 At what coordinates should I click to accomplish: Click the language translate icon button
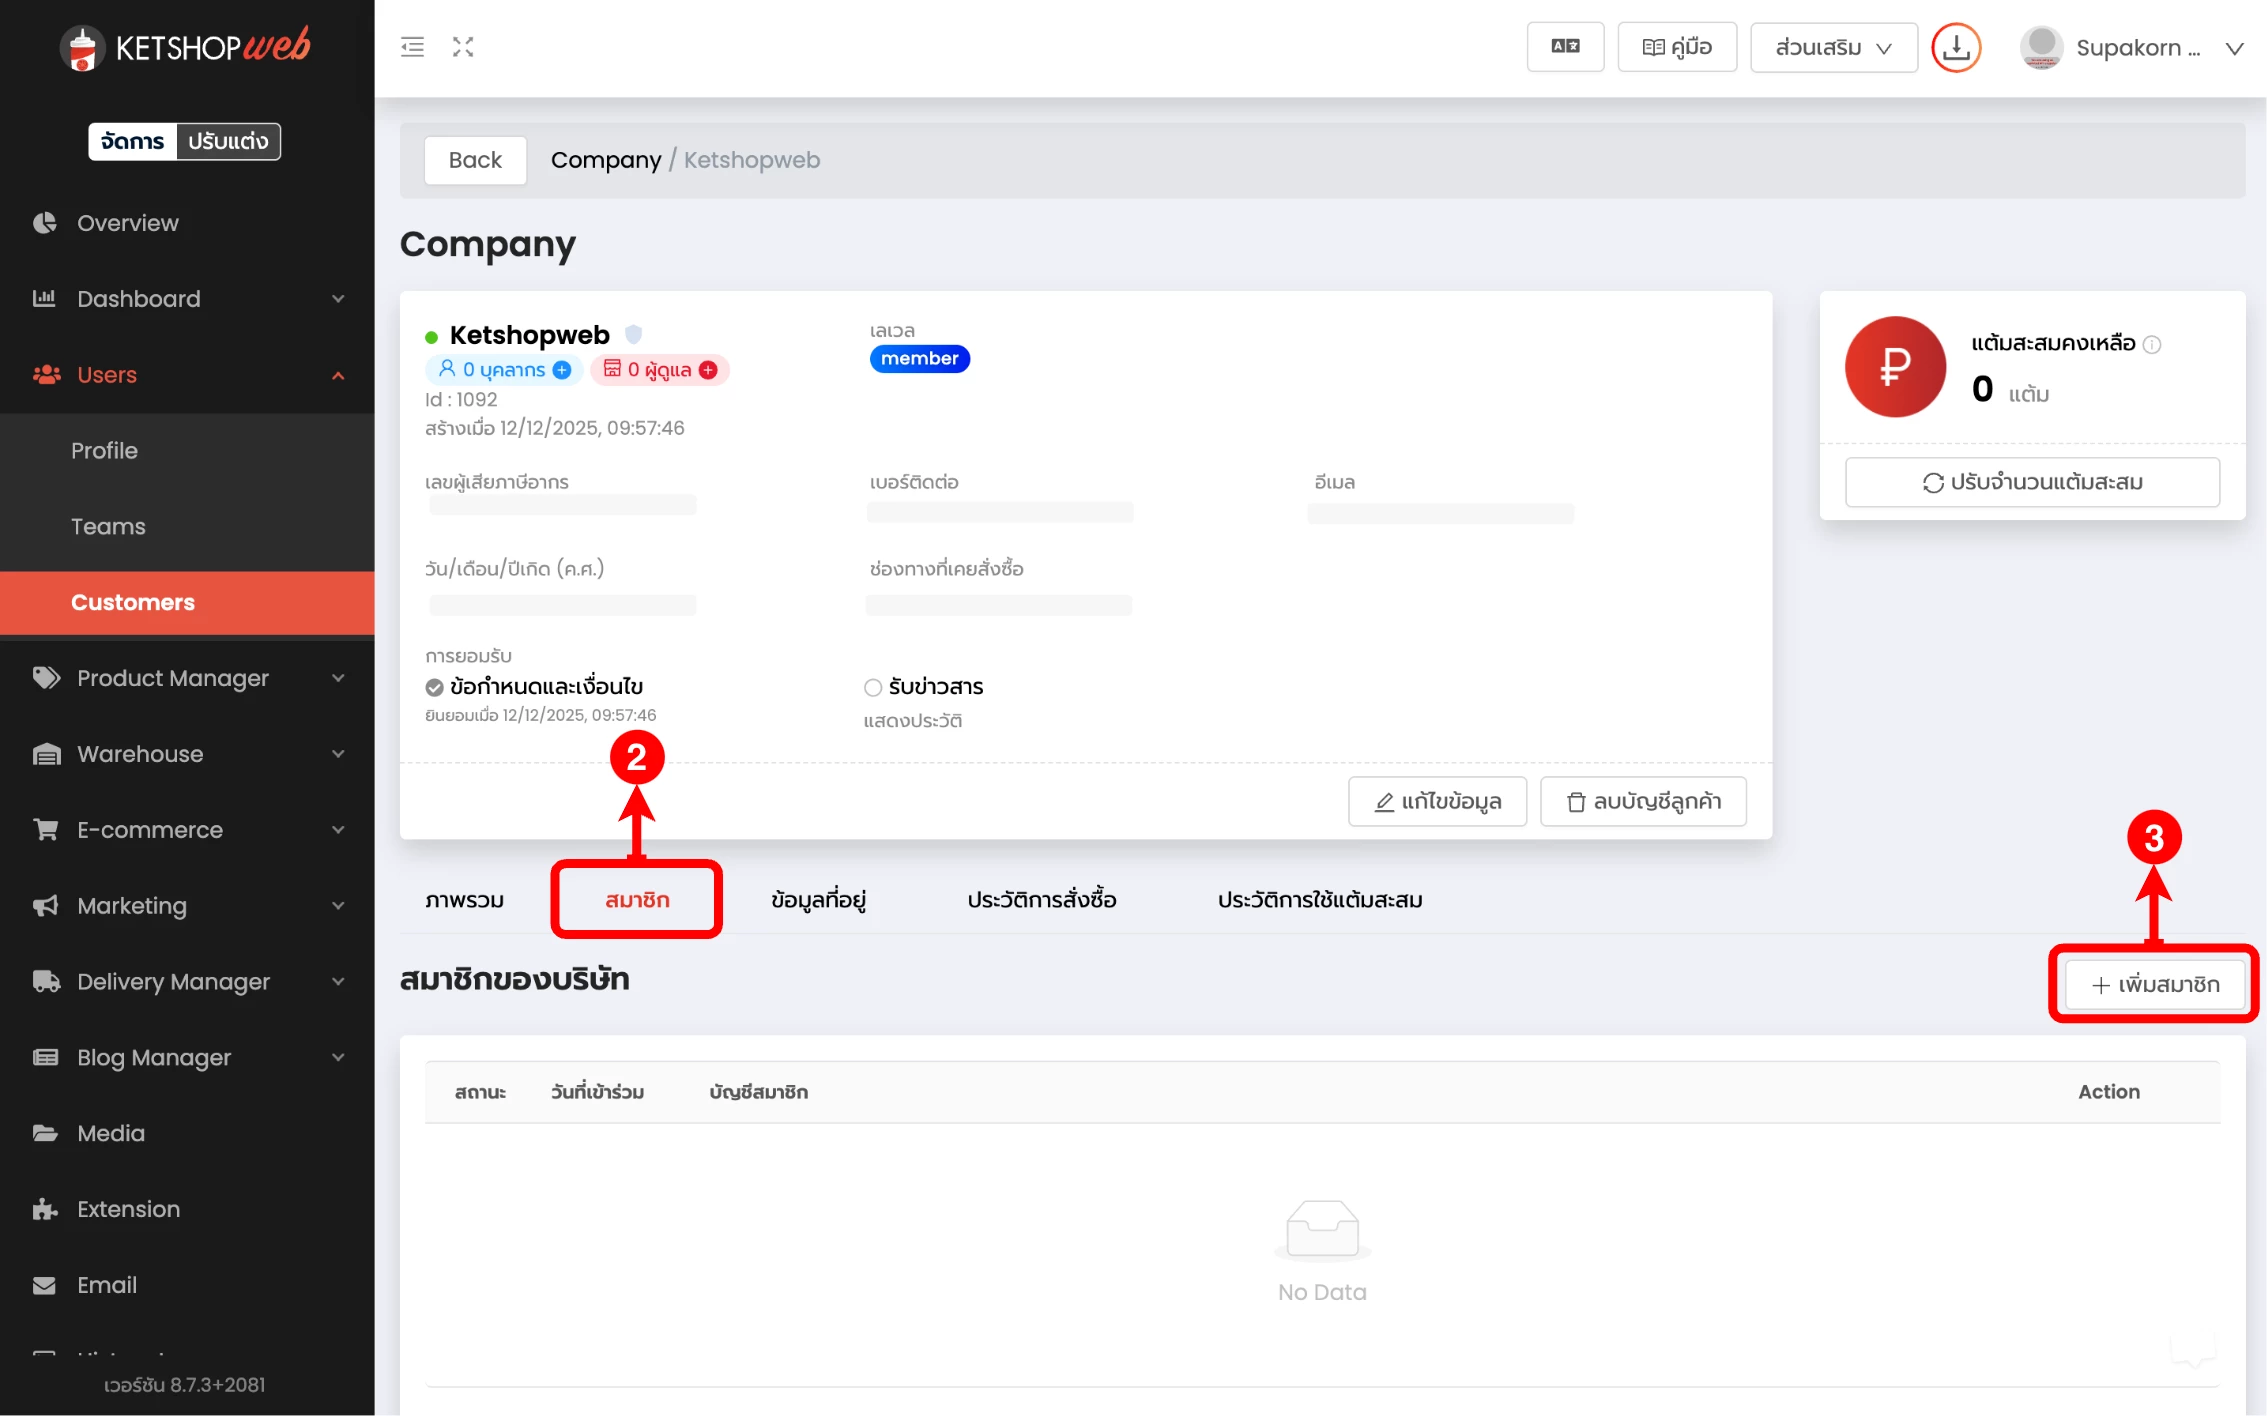pos(1565,47)
